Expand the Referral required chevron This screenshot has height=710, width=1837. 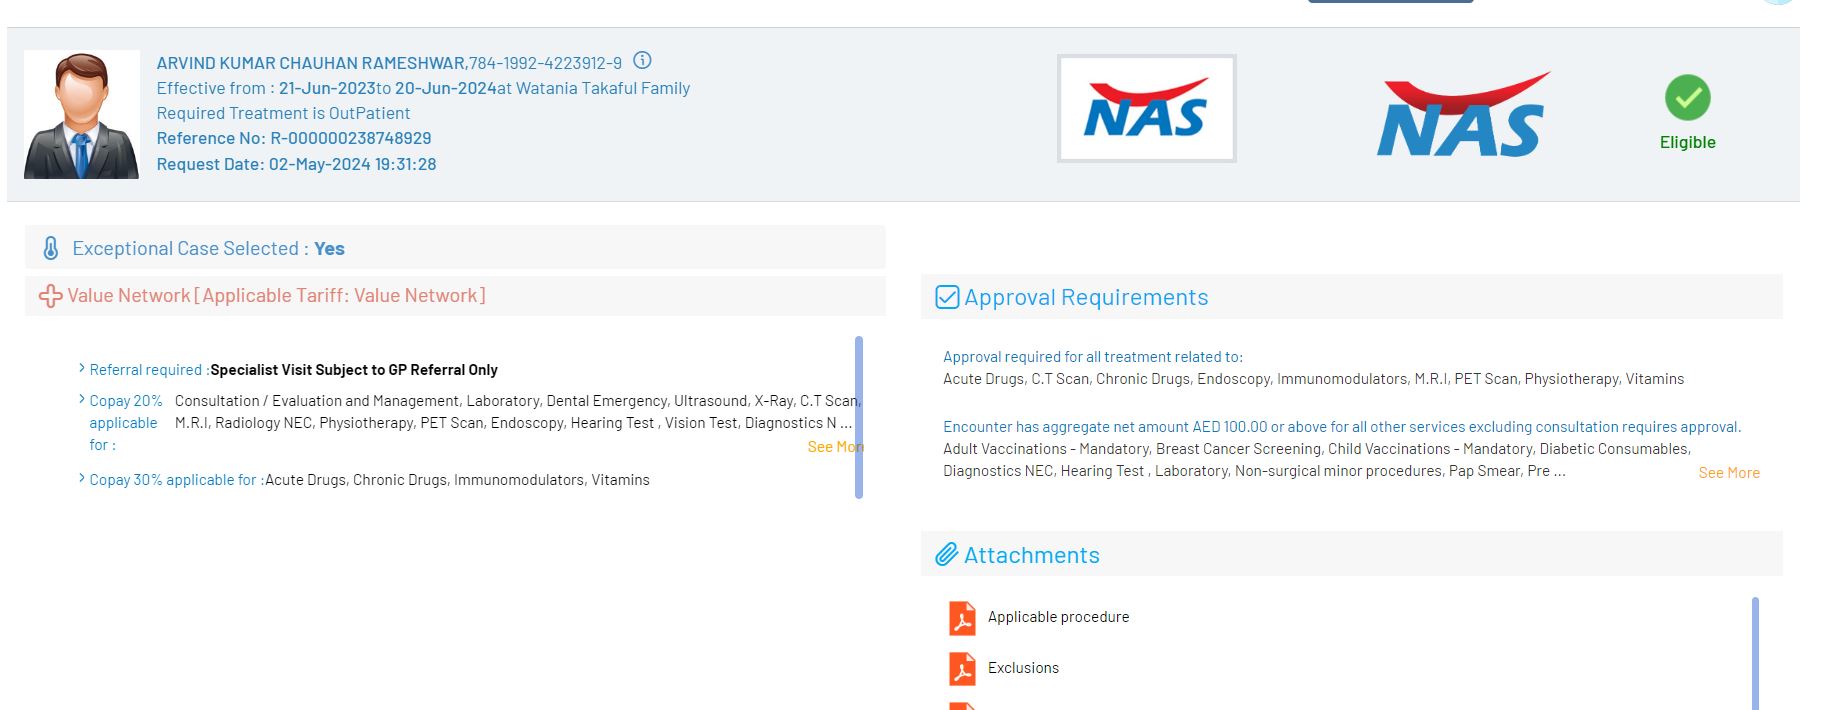click(82, 369)
